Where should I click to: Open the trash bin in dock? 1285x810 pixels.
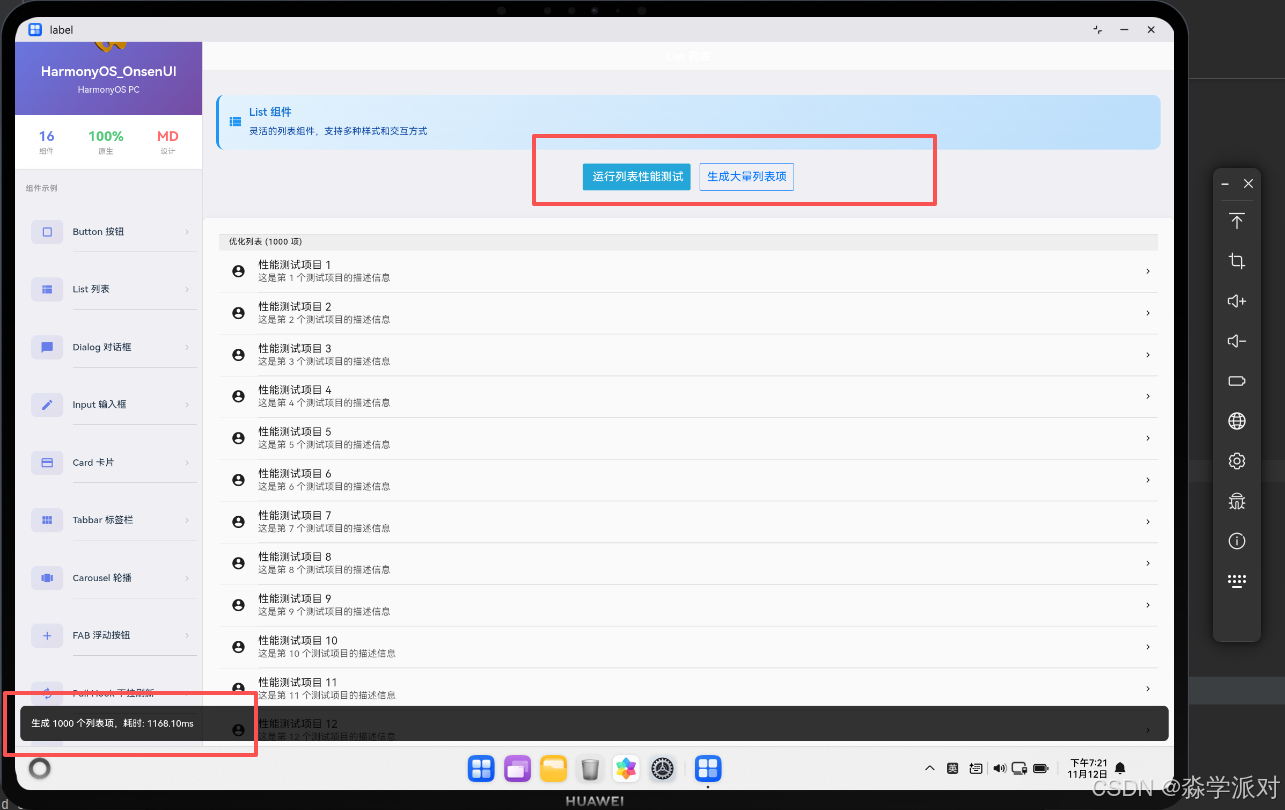tap(590, 768)
